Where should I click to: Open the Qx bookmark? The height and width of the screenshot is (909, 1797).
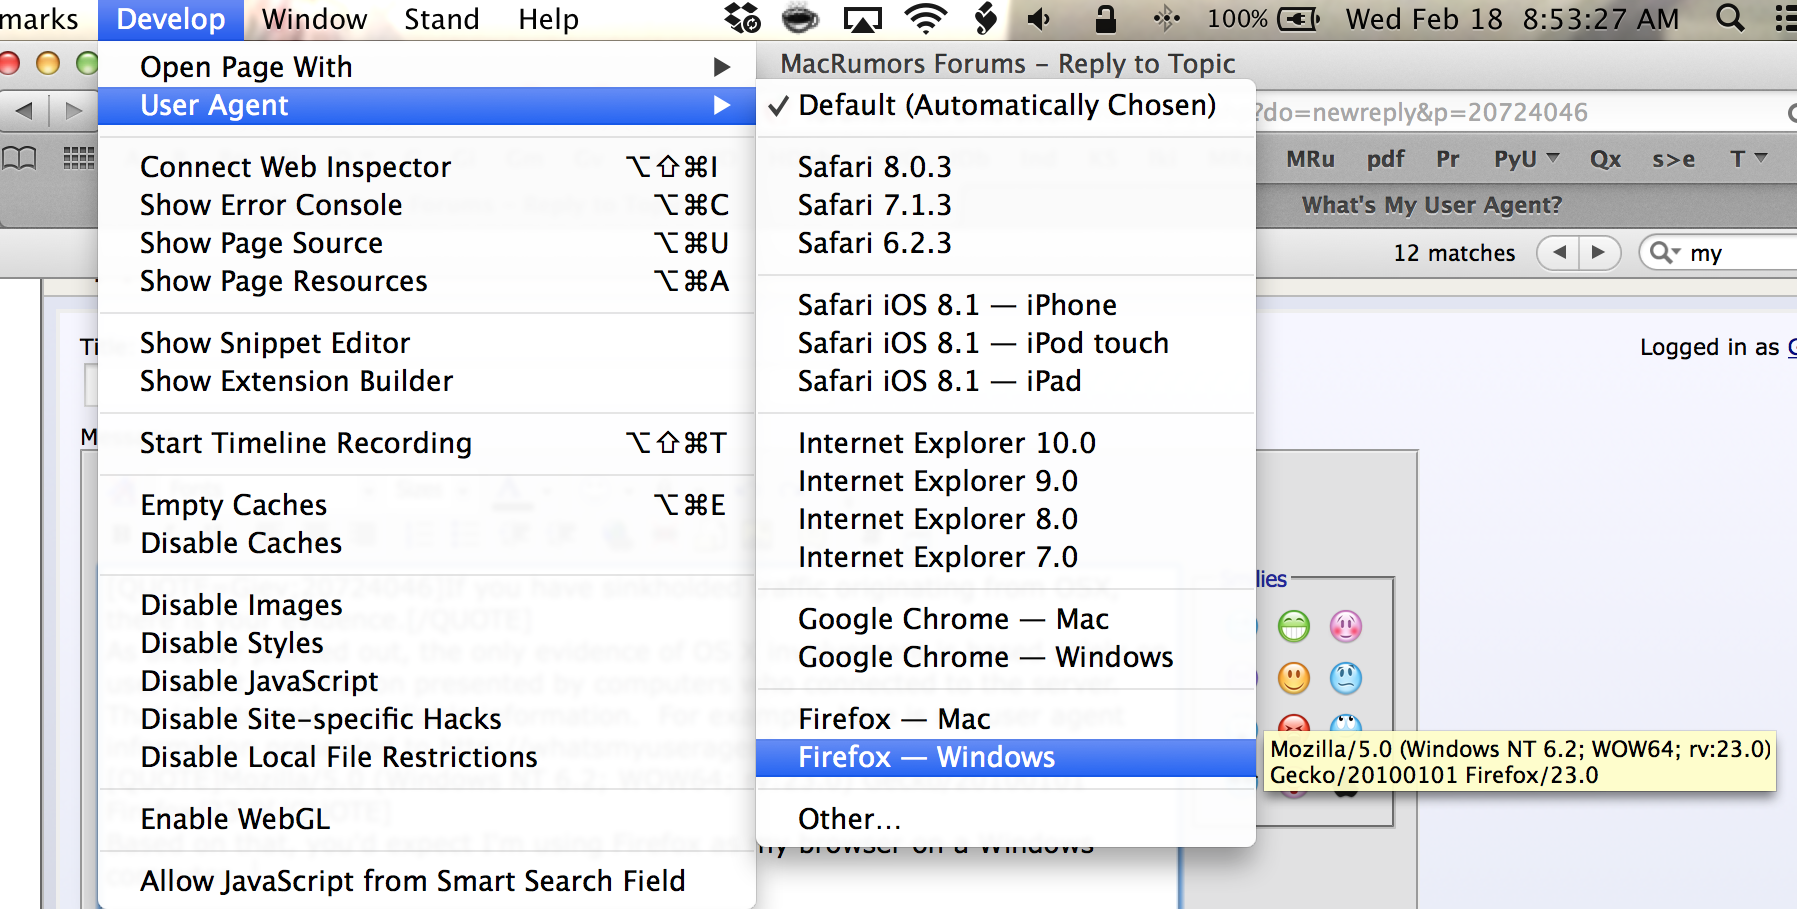1605,159
